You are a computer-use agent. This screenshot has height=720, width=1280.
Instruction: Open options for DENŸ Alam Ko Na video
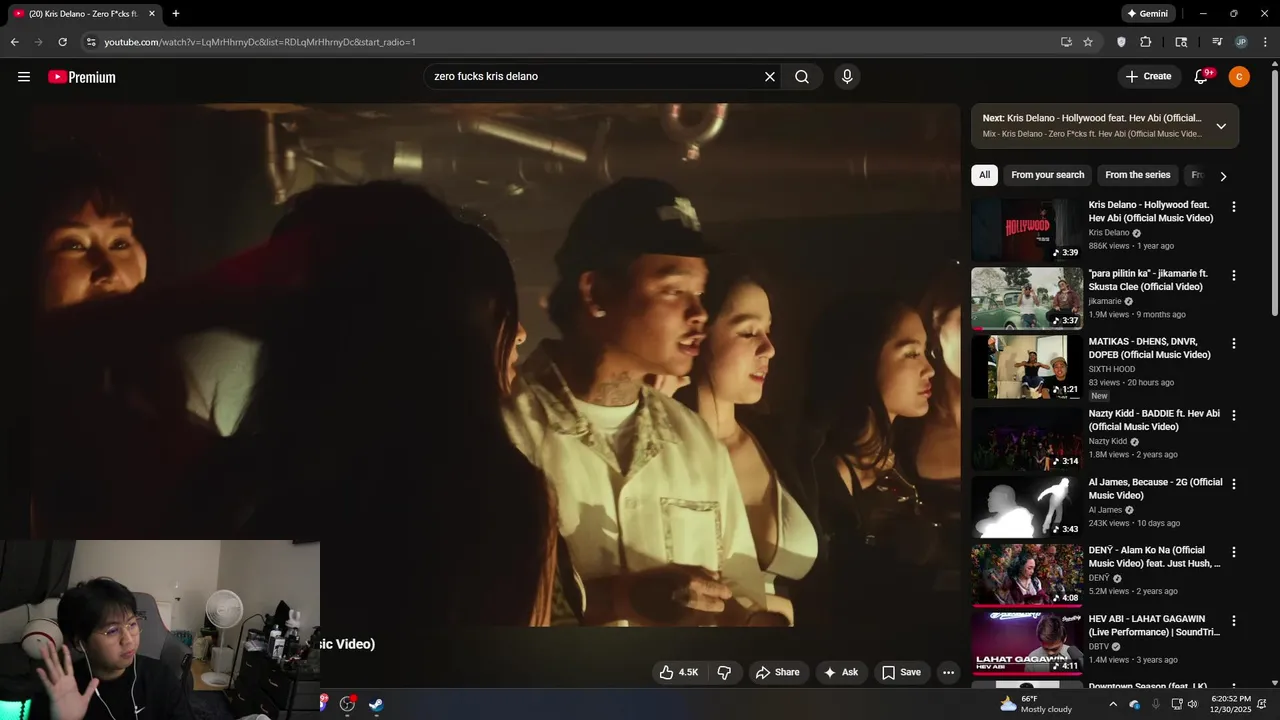(x=1233, y=552)
